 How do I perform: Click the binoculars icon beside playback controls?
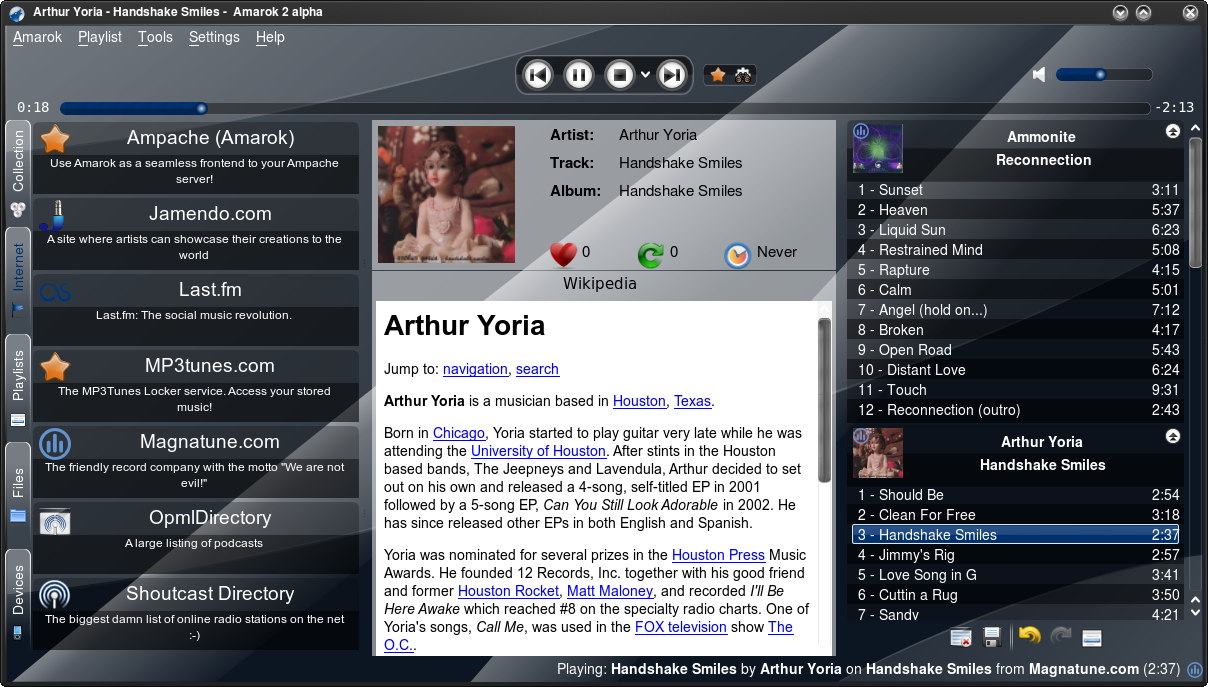(743, 75)
